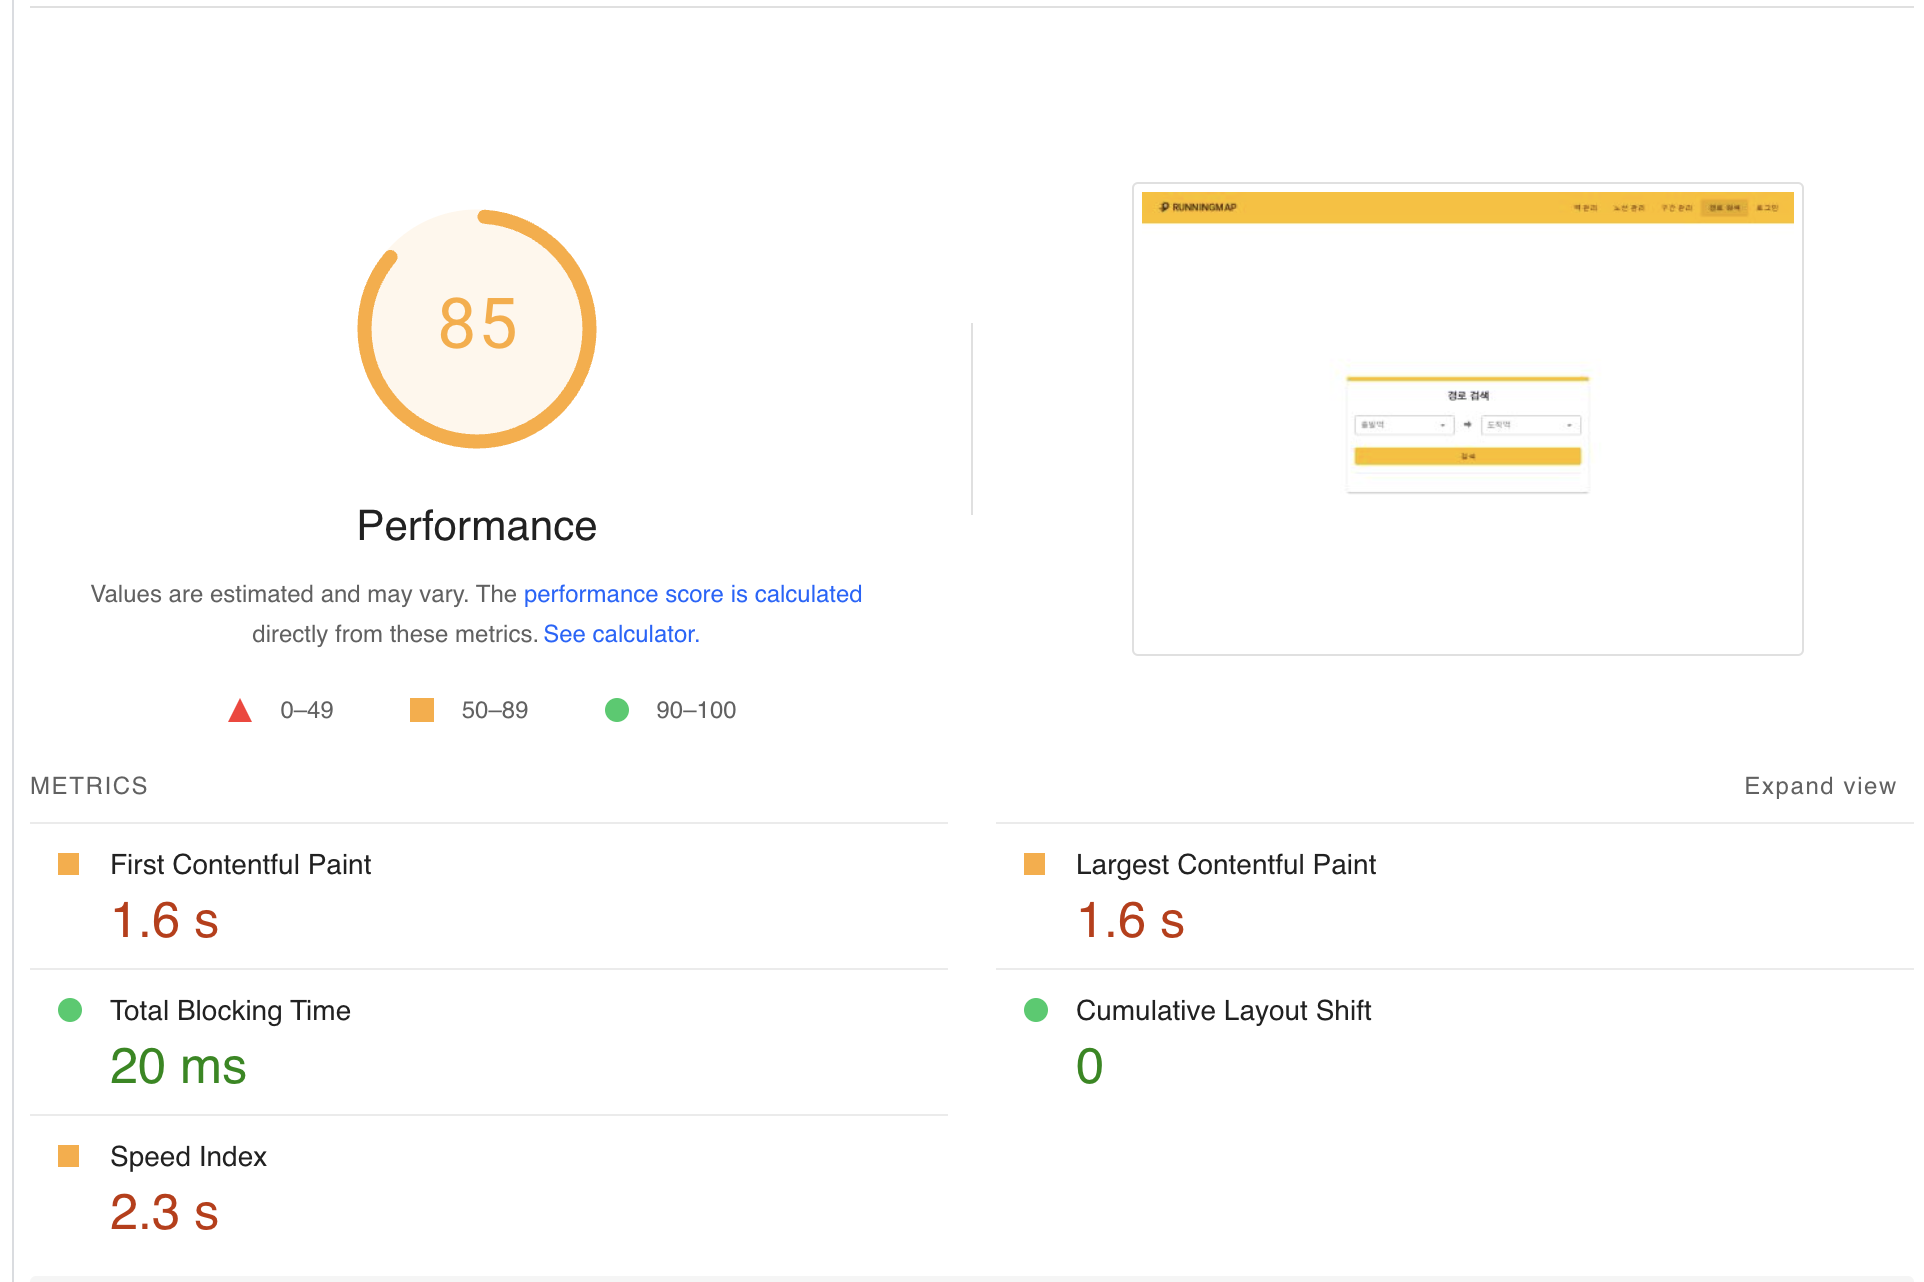Click the Performance score gauge showing 85

pyautogui.click(x=477, y=328)
